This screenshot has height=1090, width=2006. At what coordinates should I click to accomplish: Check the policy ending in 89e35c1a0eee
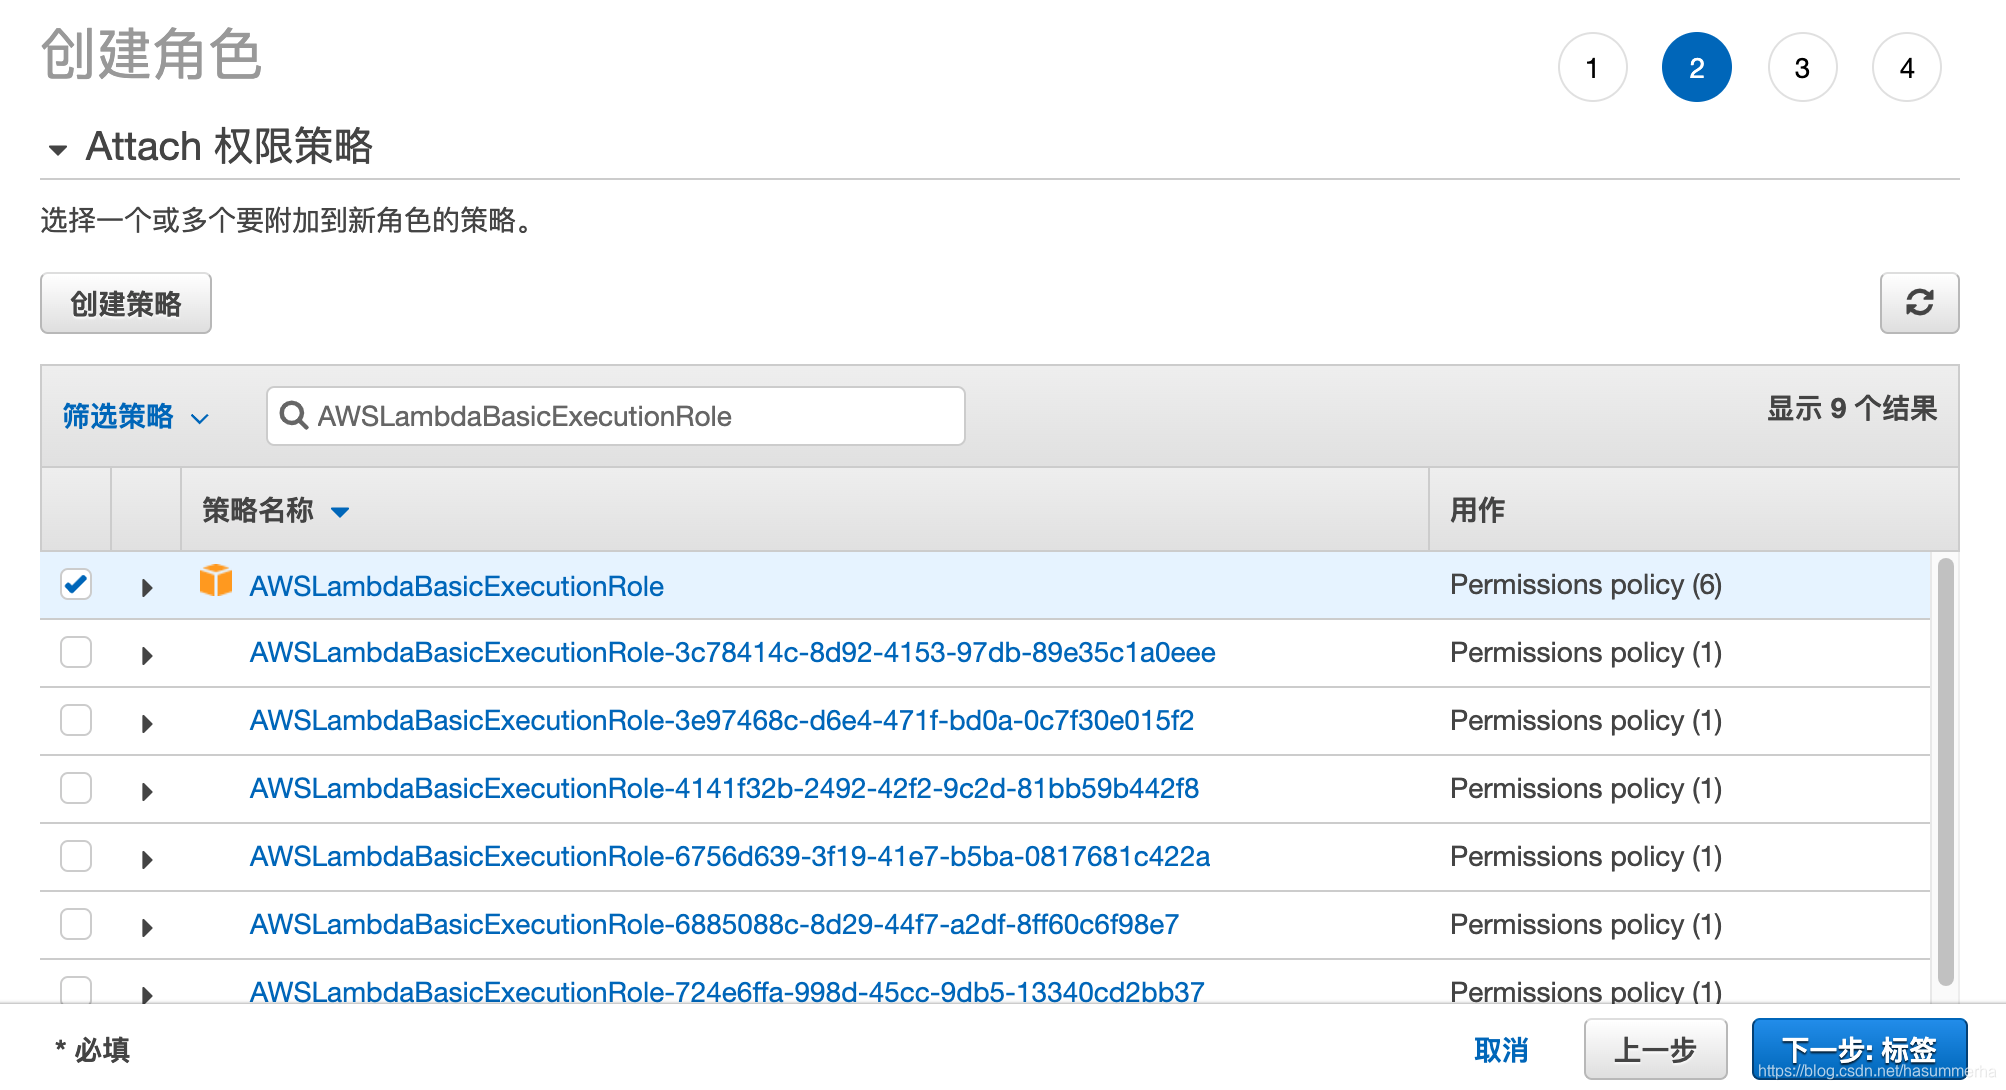[76, 652]
